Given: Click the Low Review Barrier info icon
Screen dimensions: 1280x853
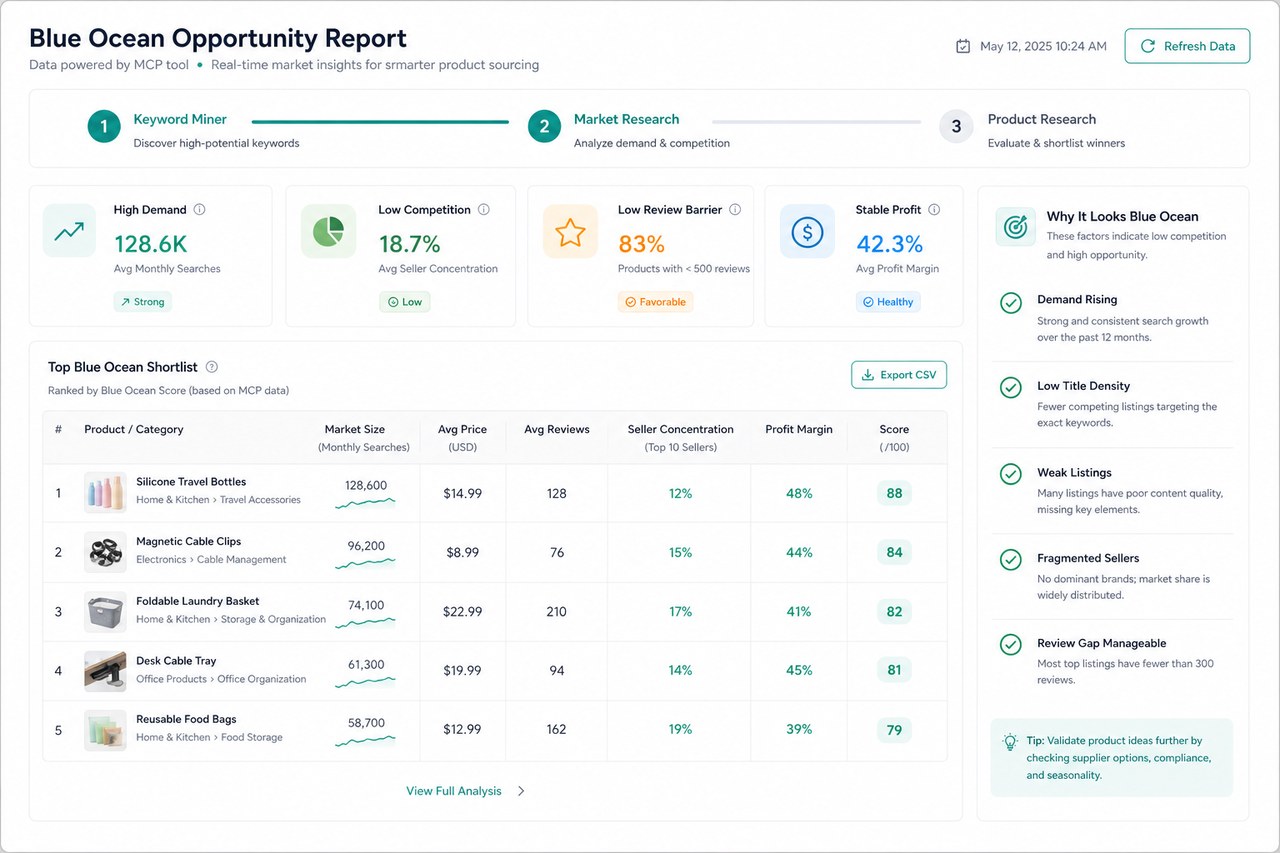Looking at the screenshot, I should 735,210.
